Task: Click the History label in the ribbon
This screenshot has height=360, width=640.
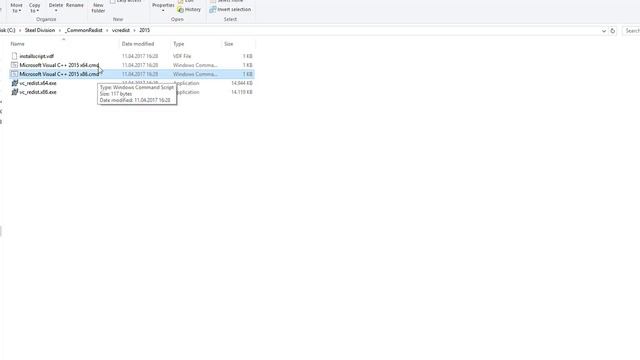Action: pyautogui.click(x=193, y=9)
